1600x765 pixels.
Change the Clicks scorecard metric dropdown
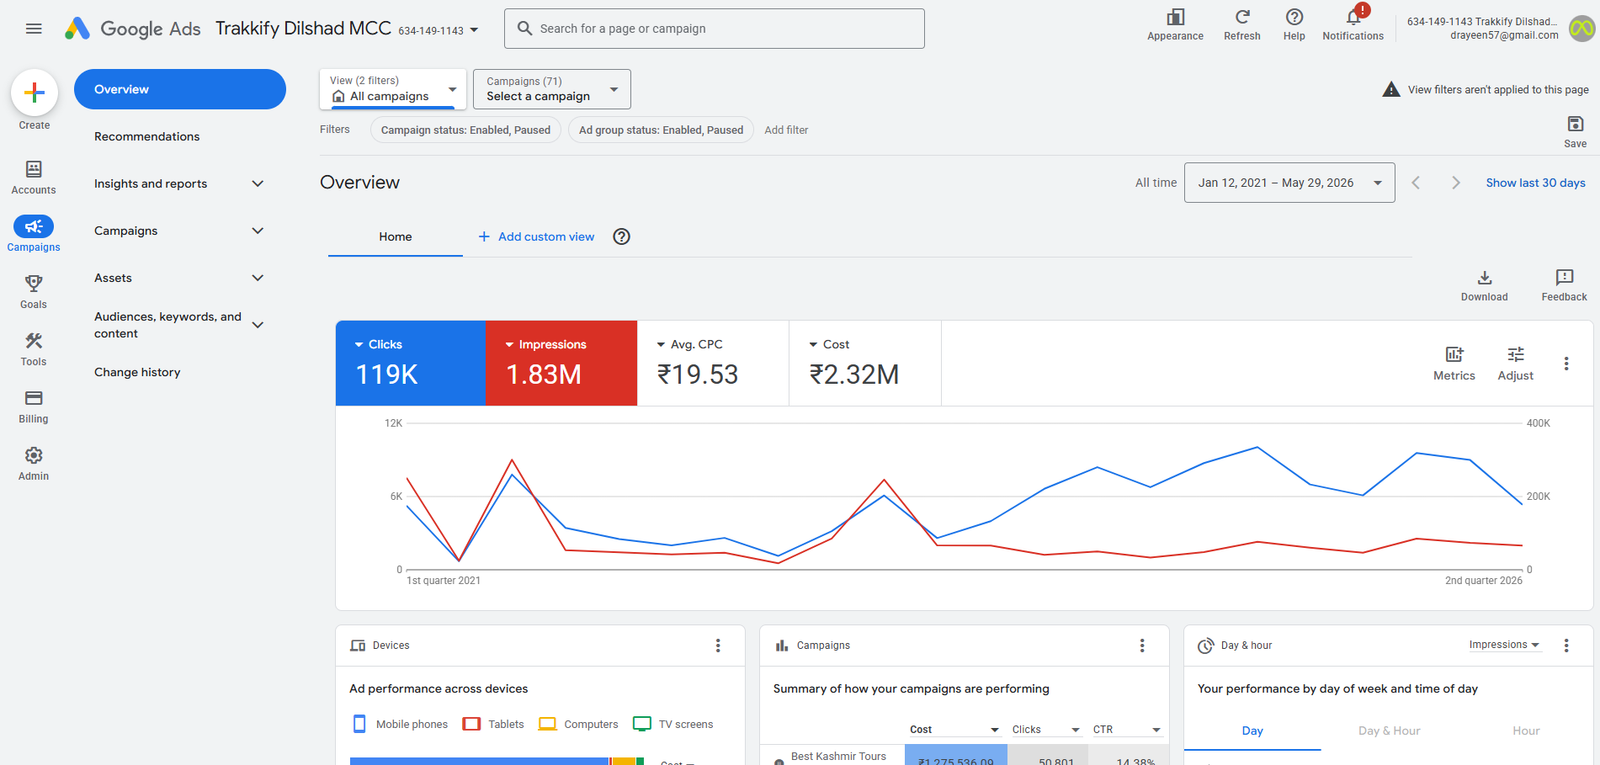[x=378, y=344]
